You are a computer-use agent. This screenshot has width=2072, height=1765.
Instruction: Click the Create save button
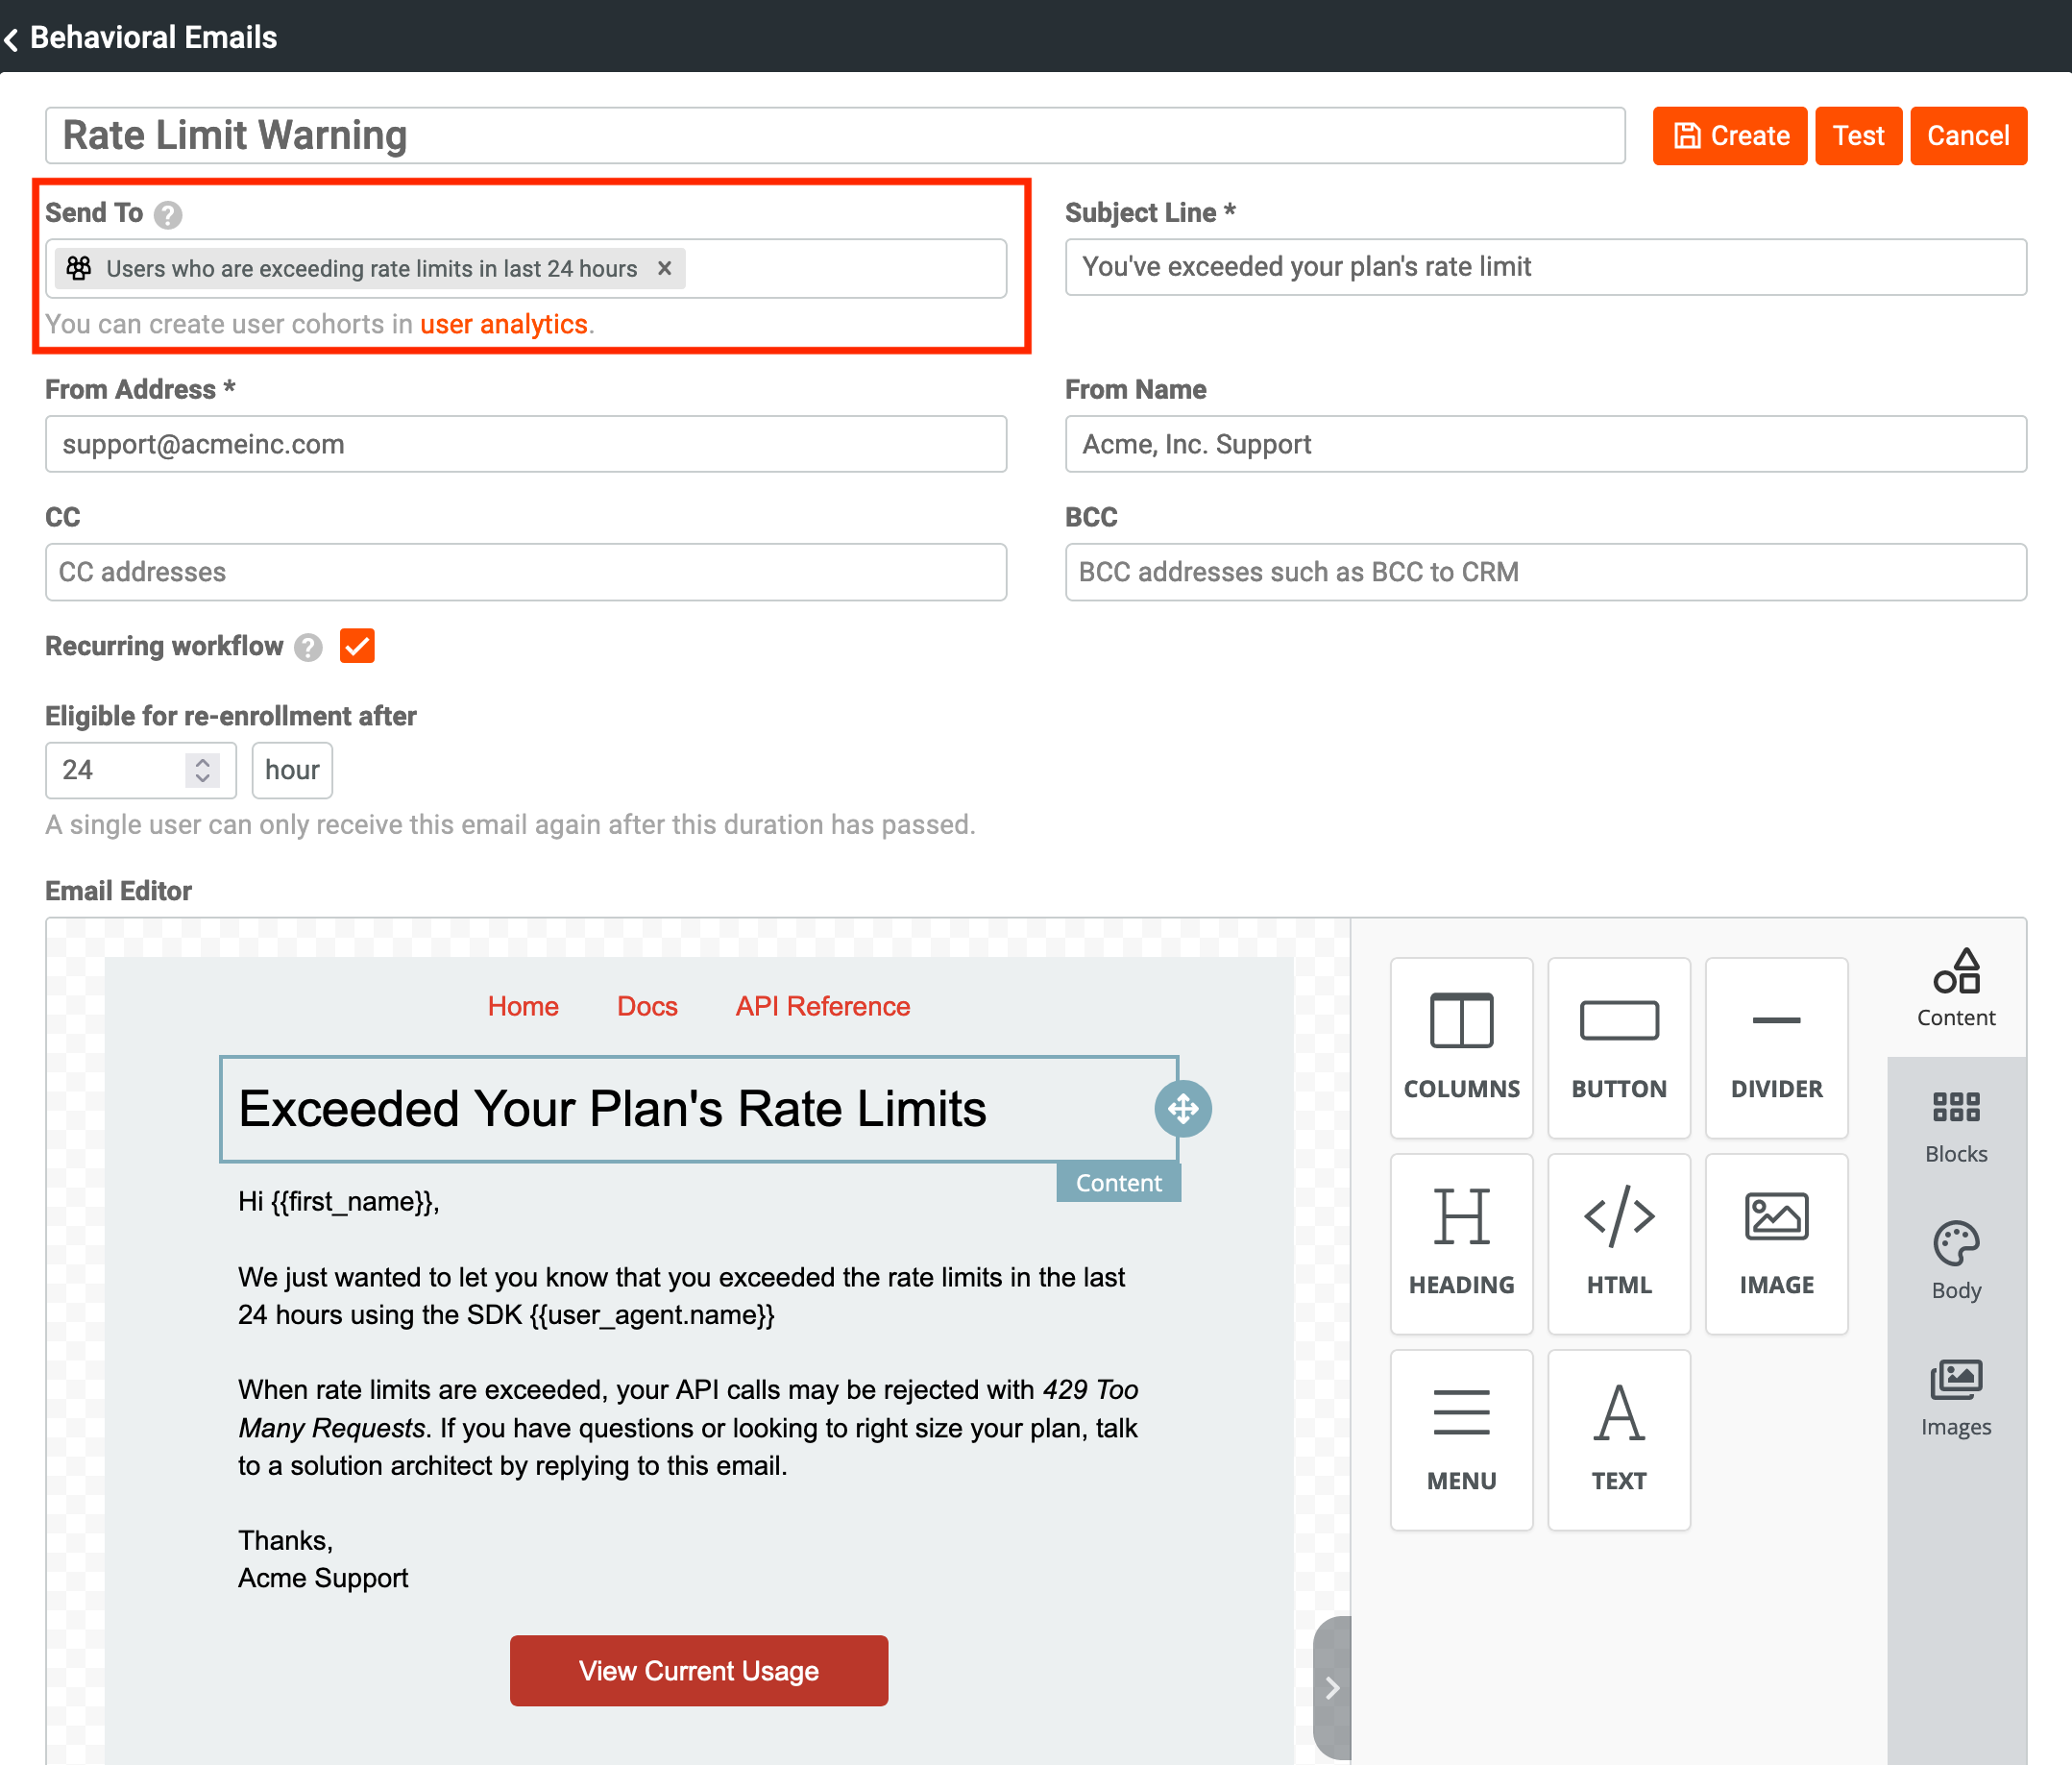pos(1729,135)
